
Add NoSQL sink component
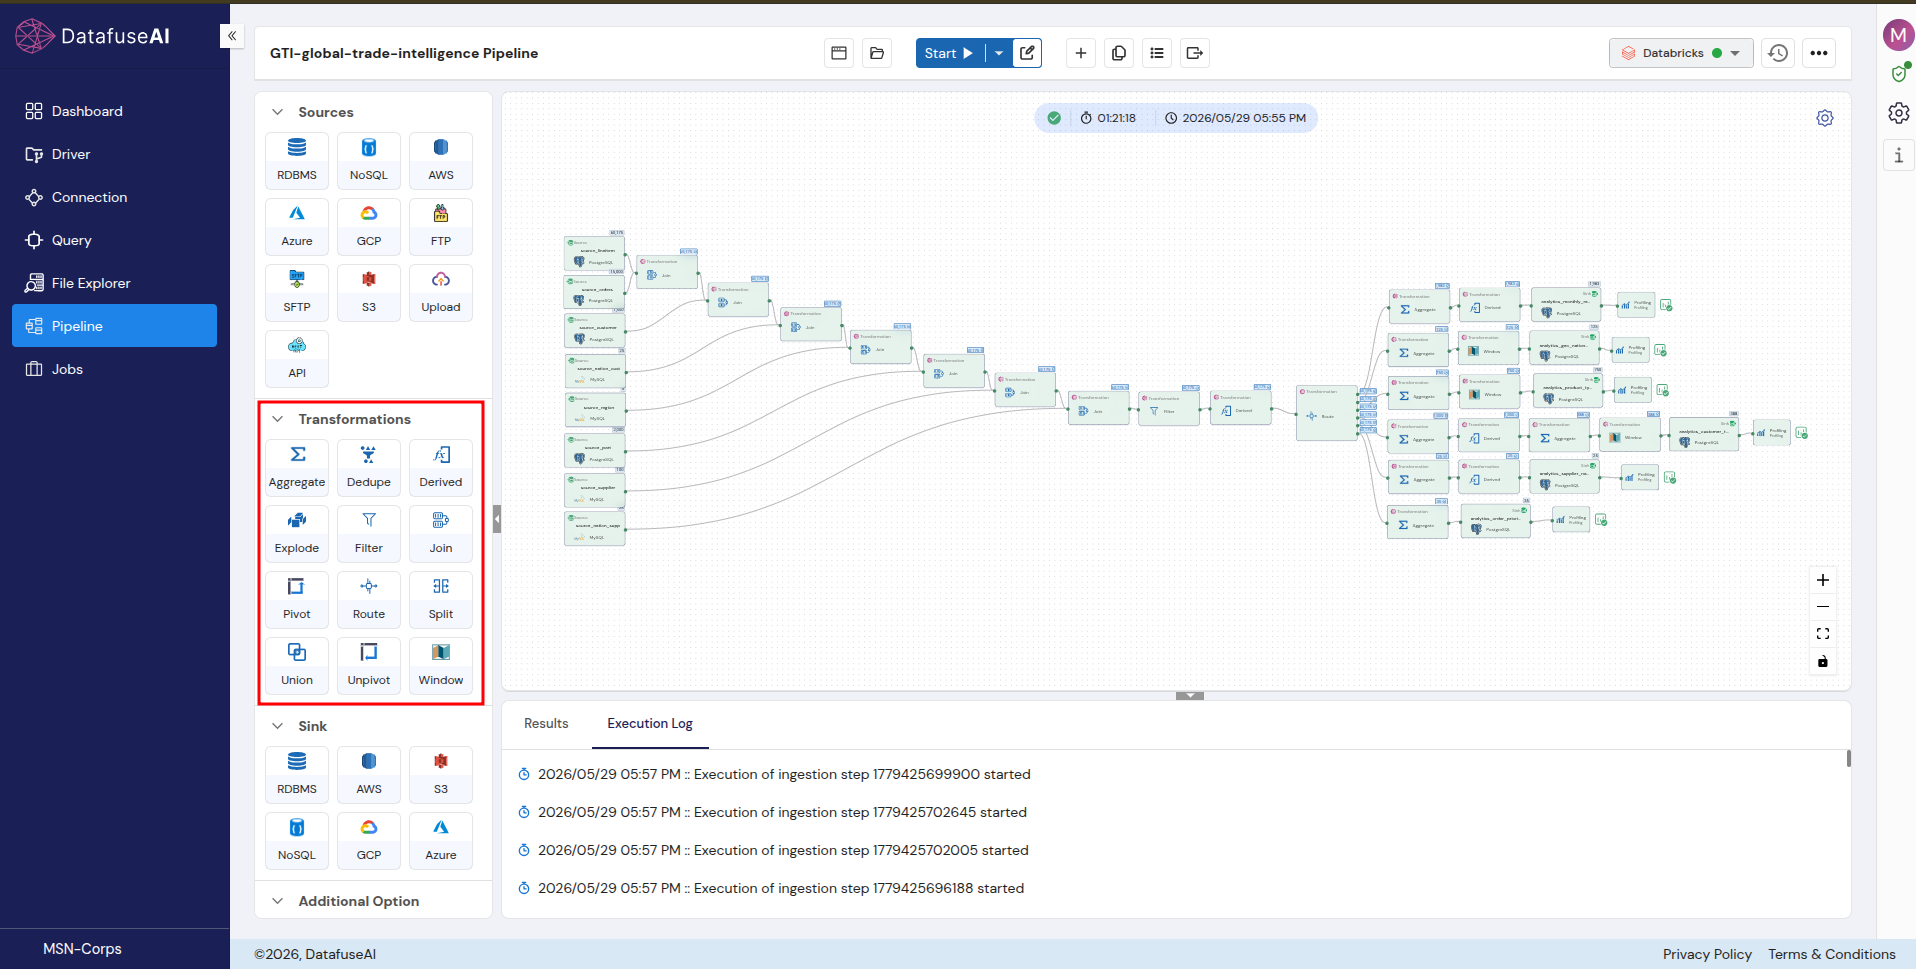[x=297, y=840]
